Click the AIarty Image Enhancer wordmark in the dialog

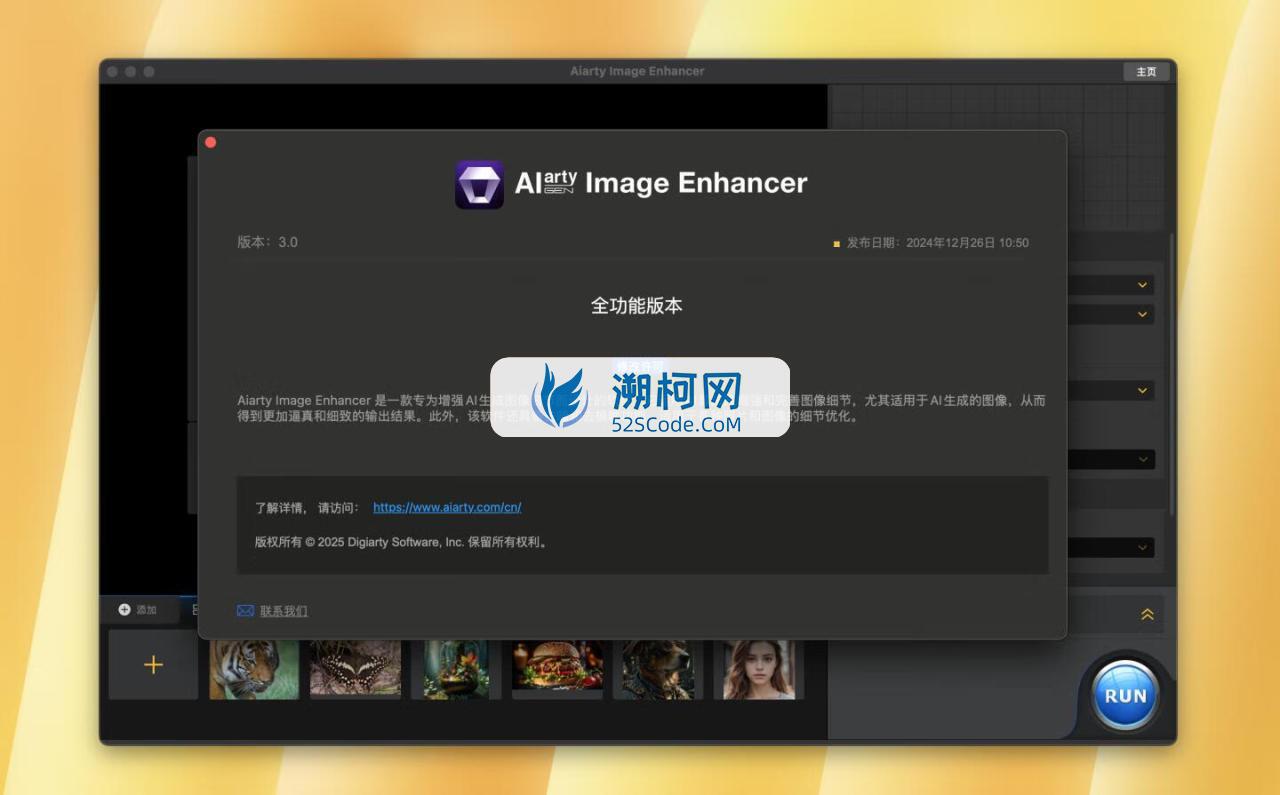[x=661, y=183]
